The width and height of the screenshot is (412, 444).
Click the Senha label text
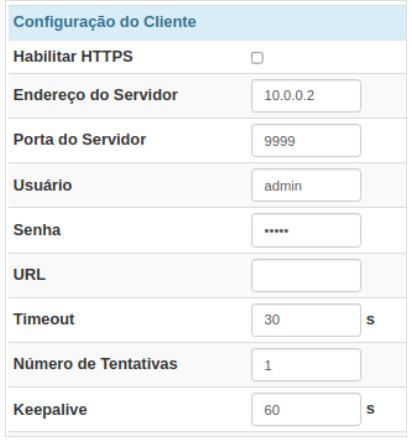[37, 230]
